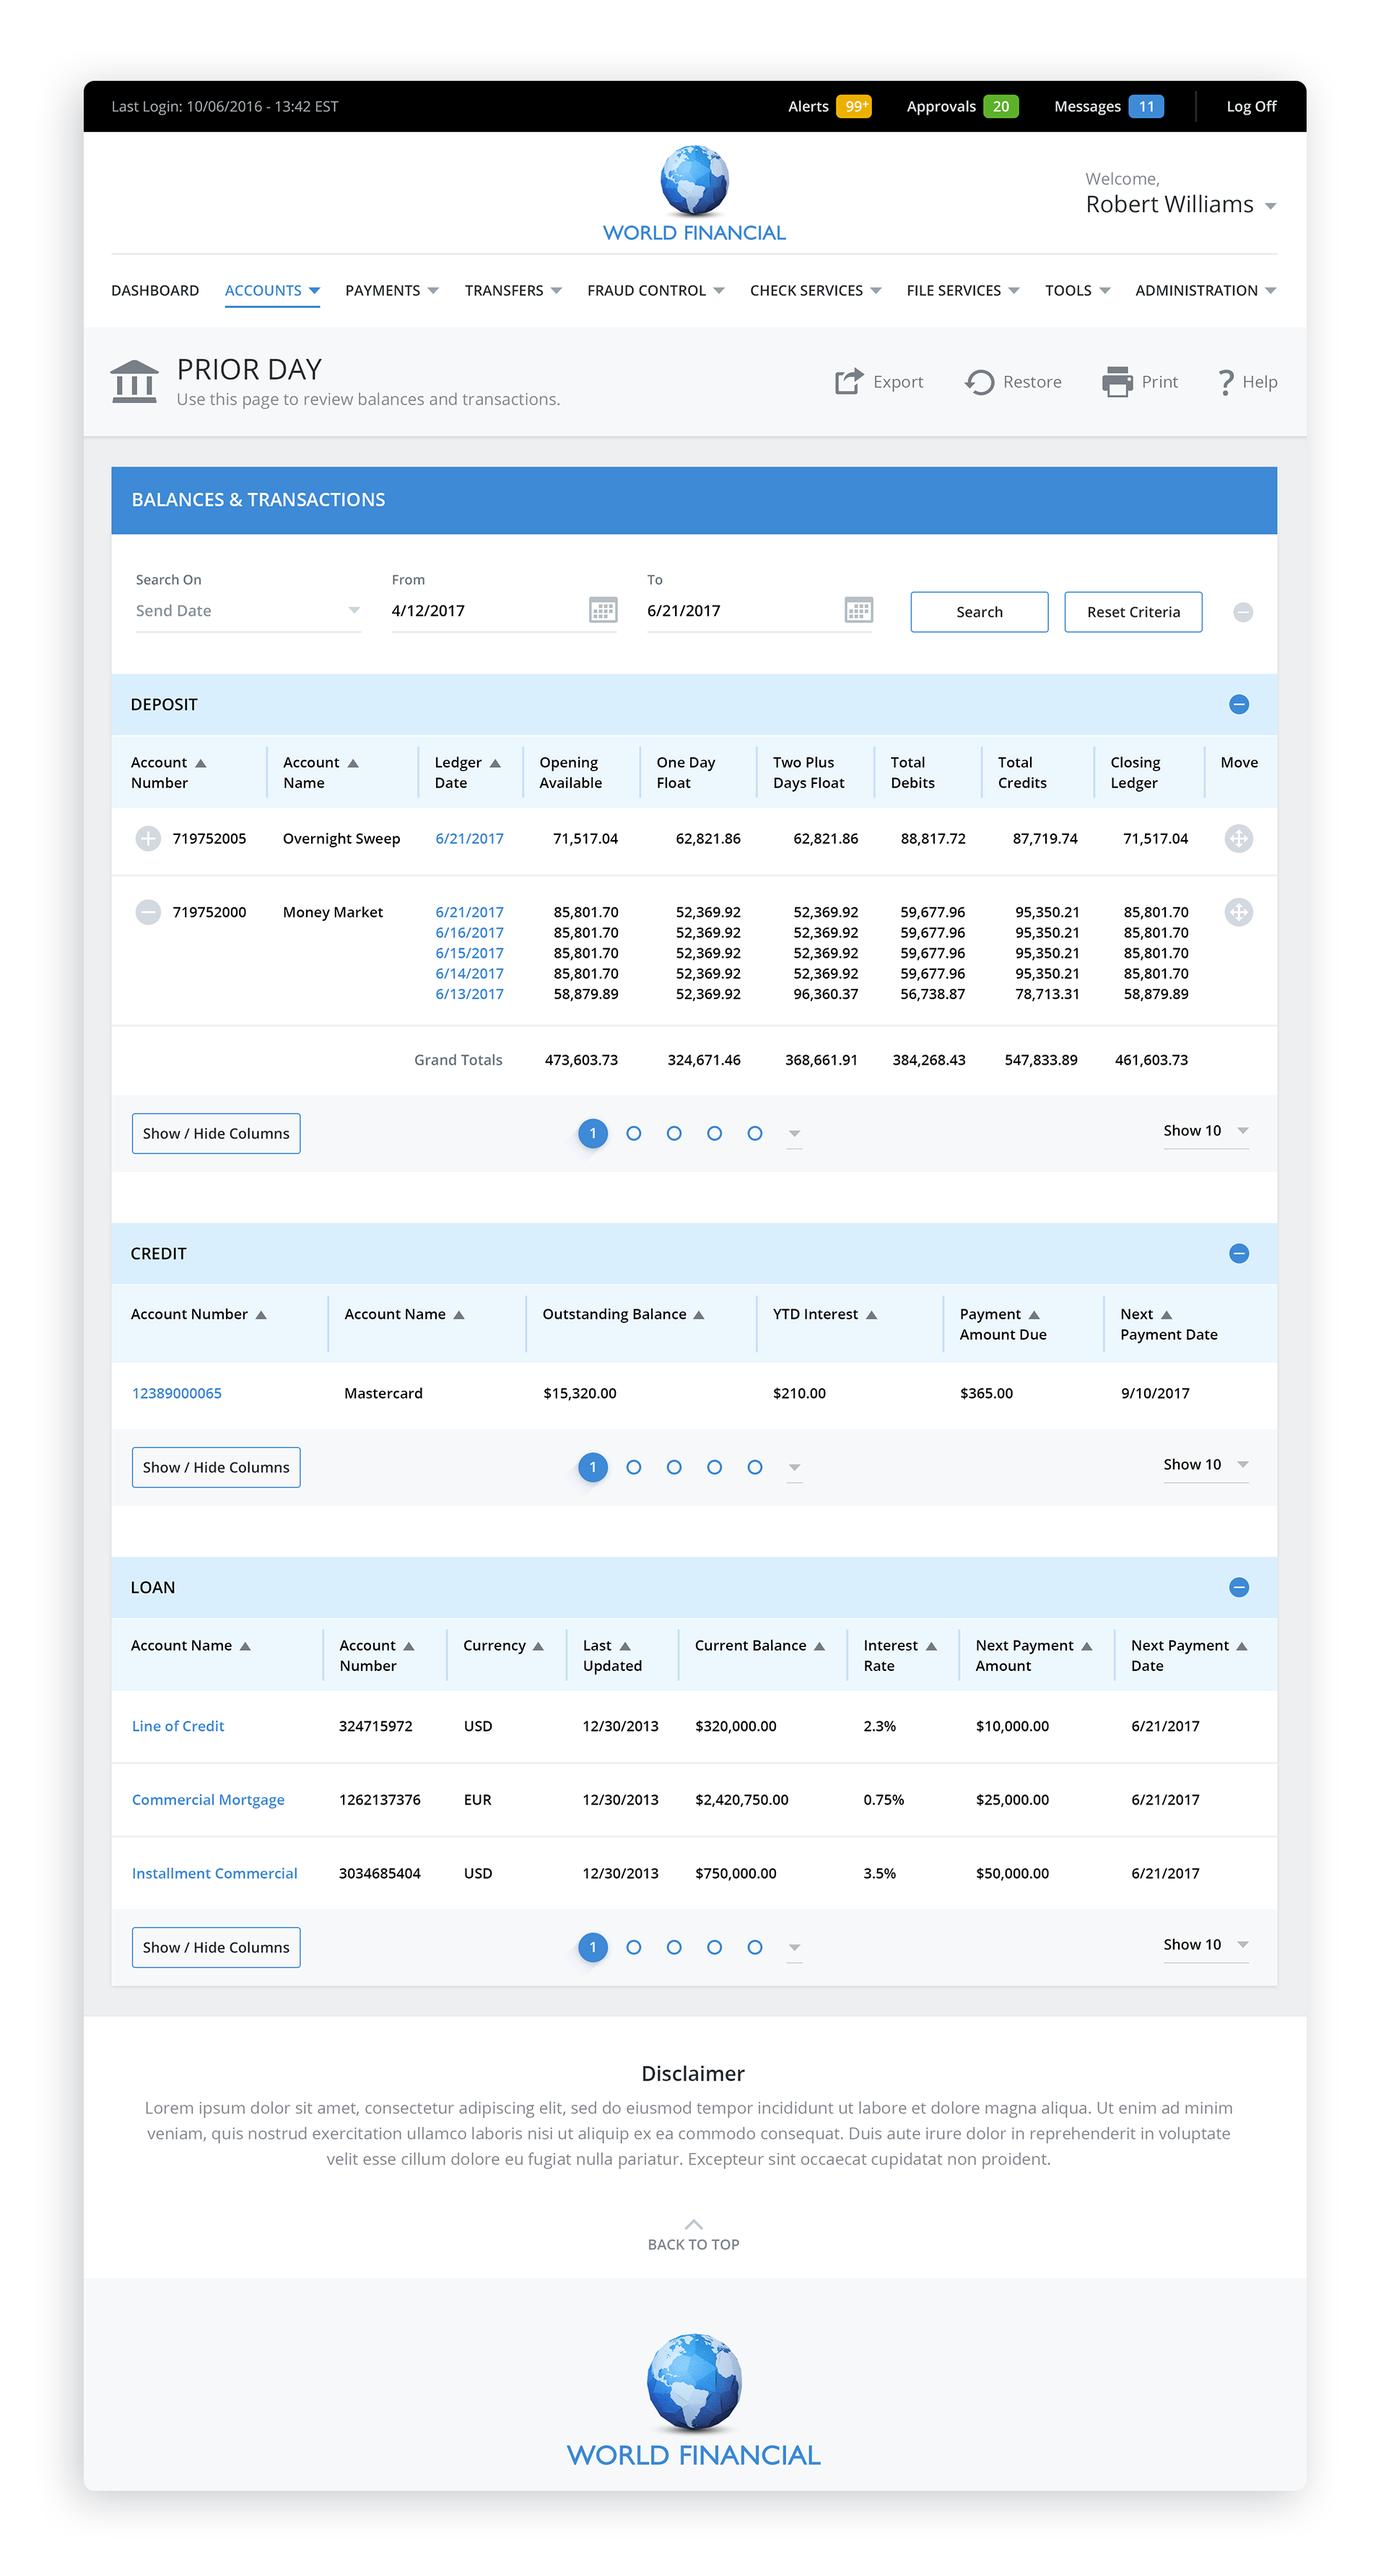Sort Loan table by Next Payment Amount
This screenshot has height=2576, width=1386.
click(x=1086, y=1646)
